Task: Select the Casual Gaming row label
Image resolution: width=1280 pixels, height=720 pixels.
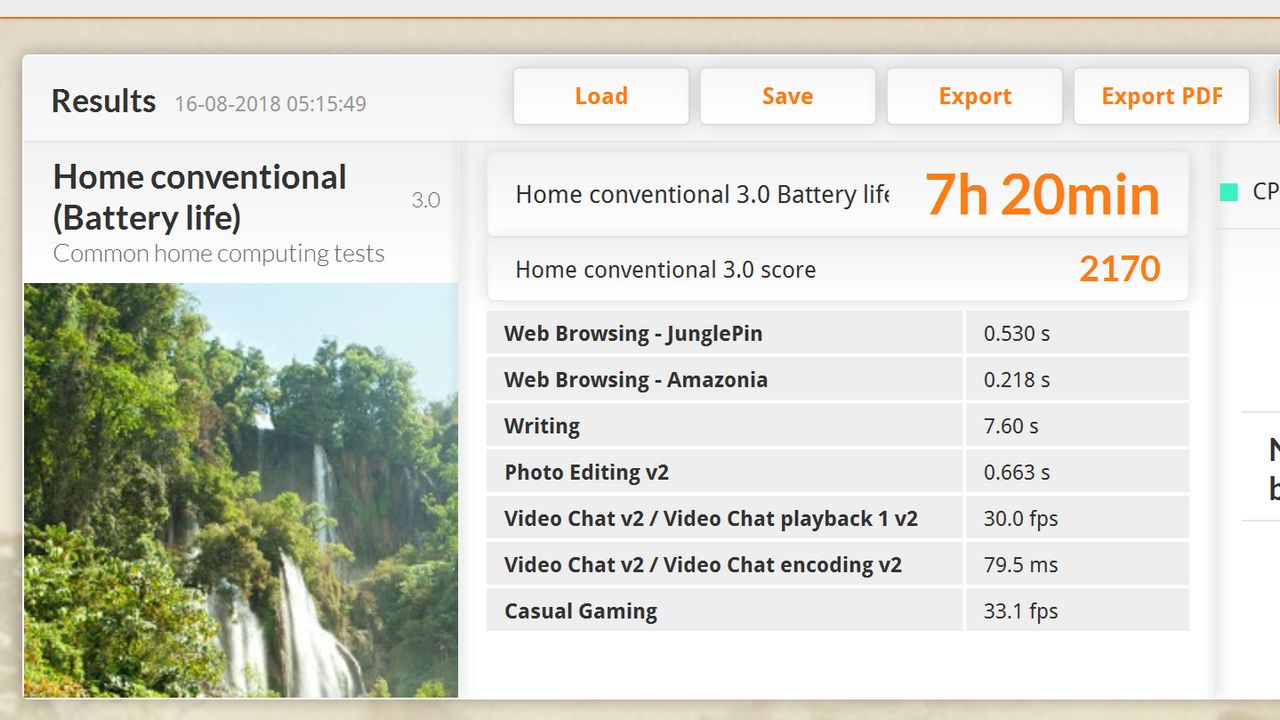Action: (x=581, y=611)
